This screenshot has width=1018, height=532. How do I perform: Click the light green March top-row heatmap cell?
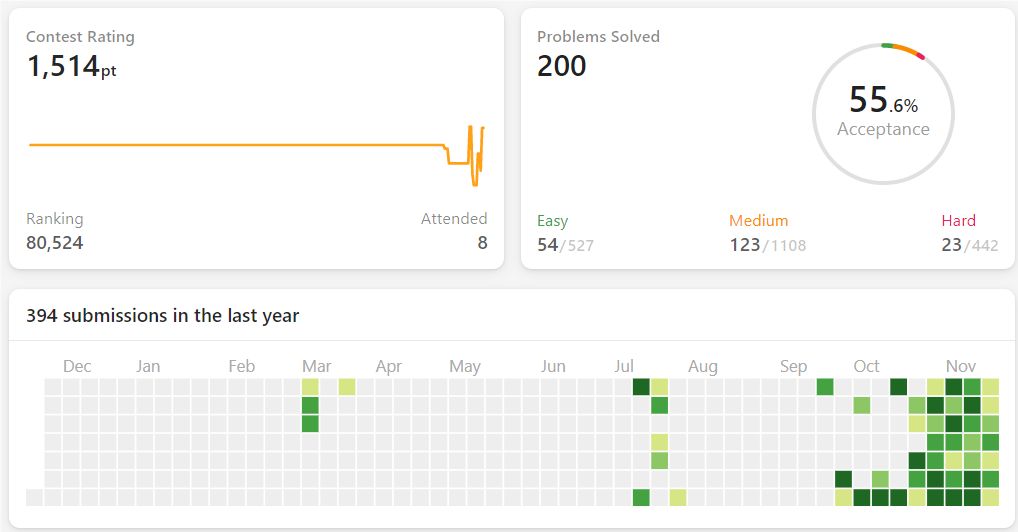tap(310, 387)
